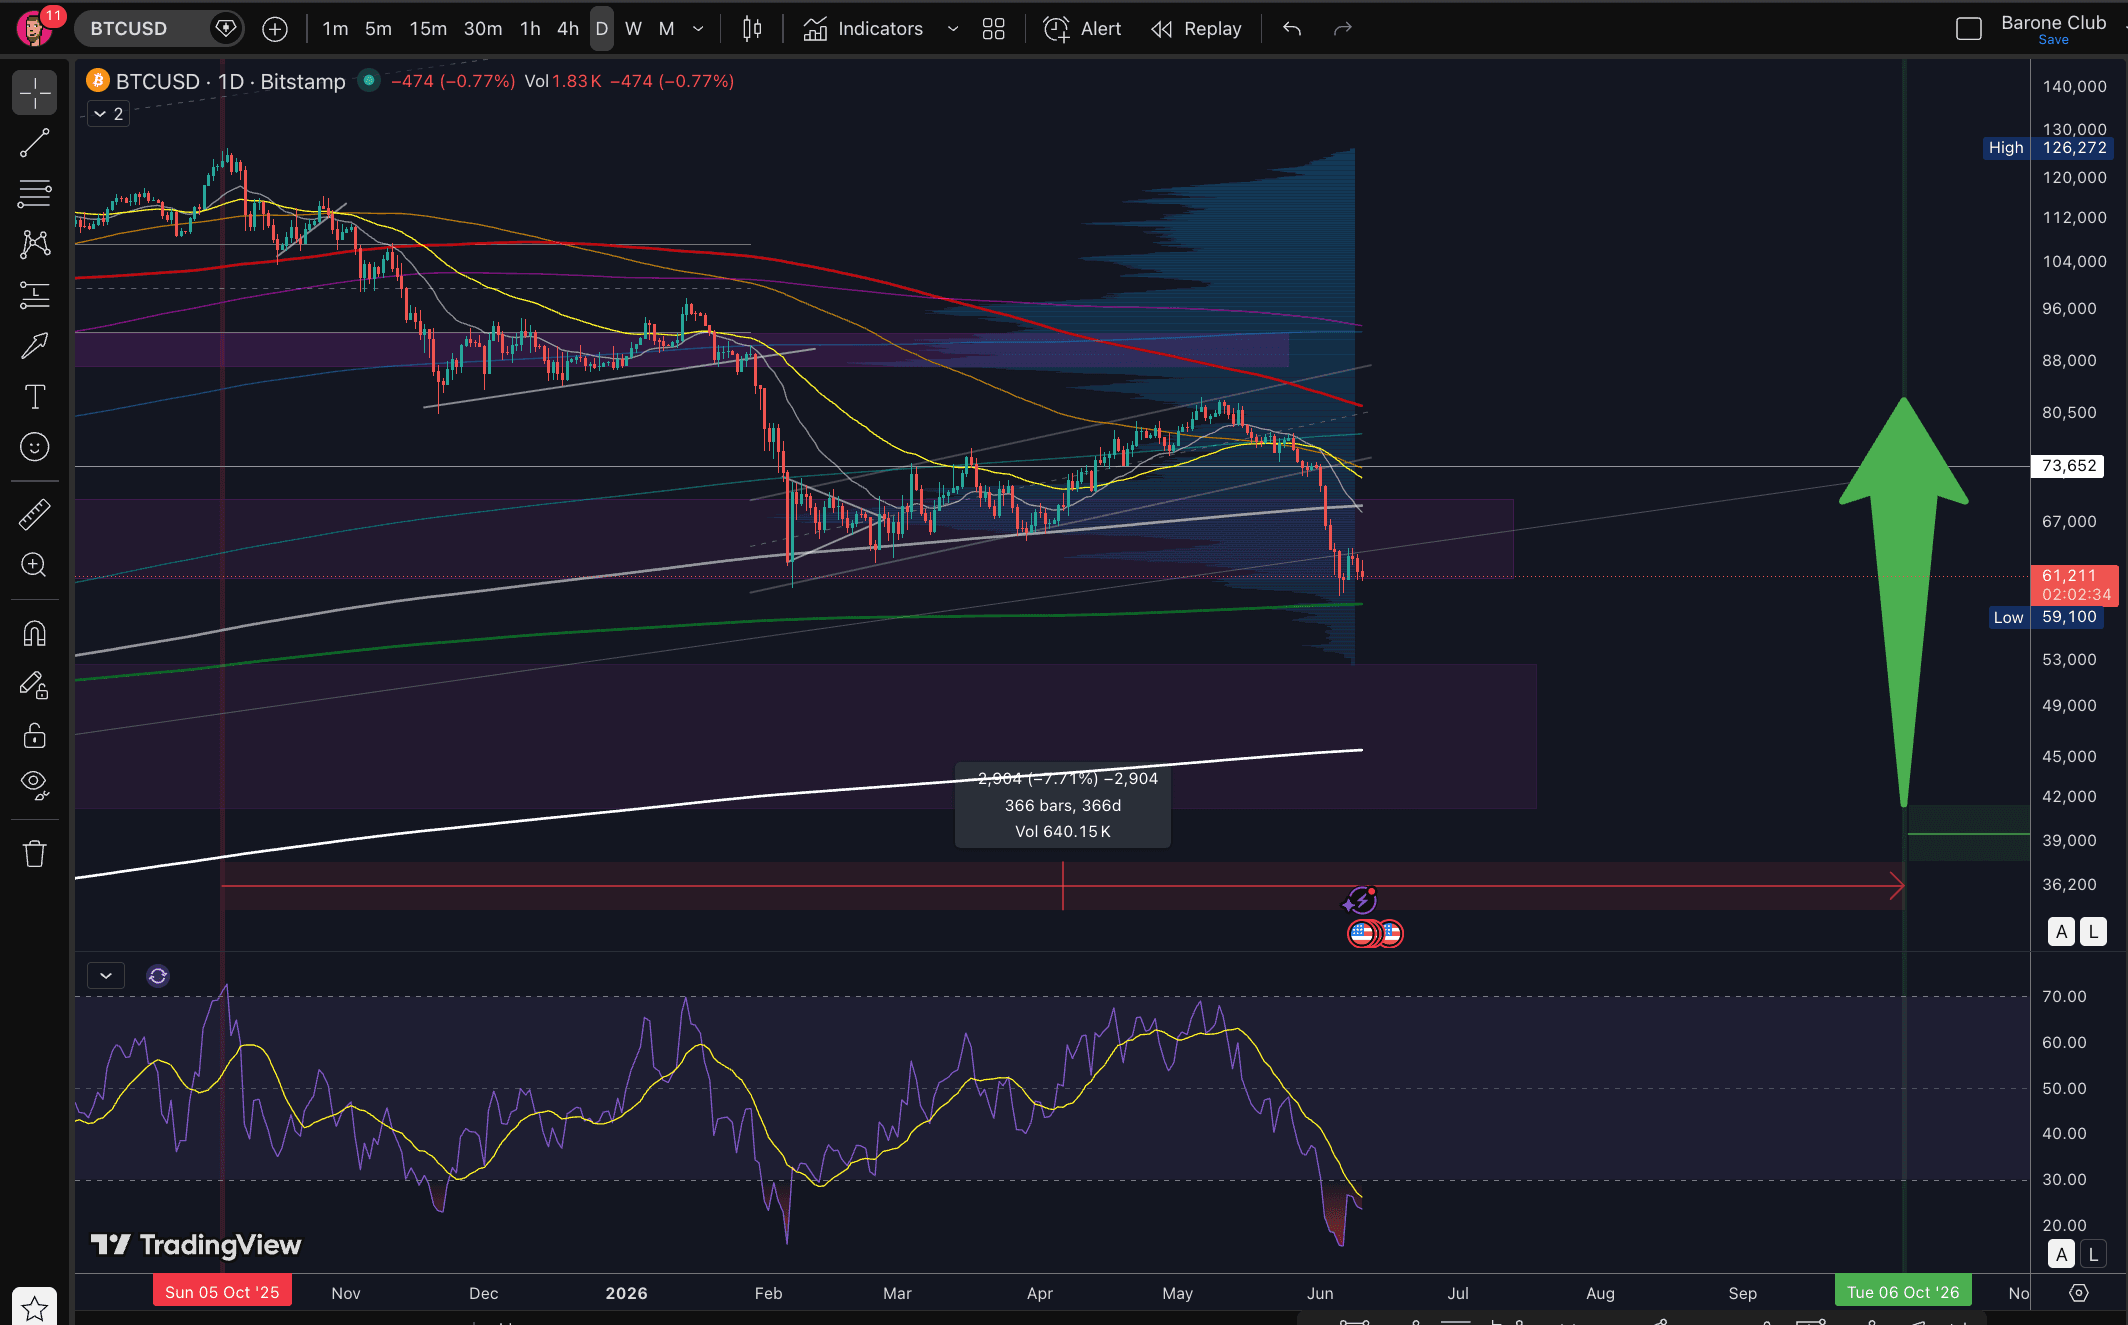
Task: Select the Text annotation tool
Action: tap(35, 397)
